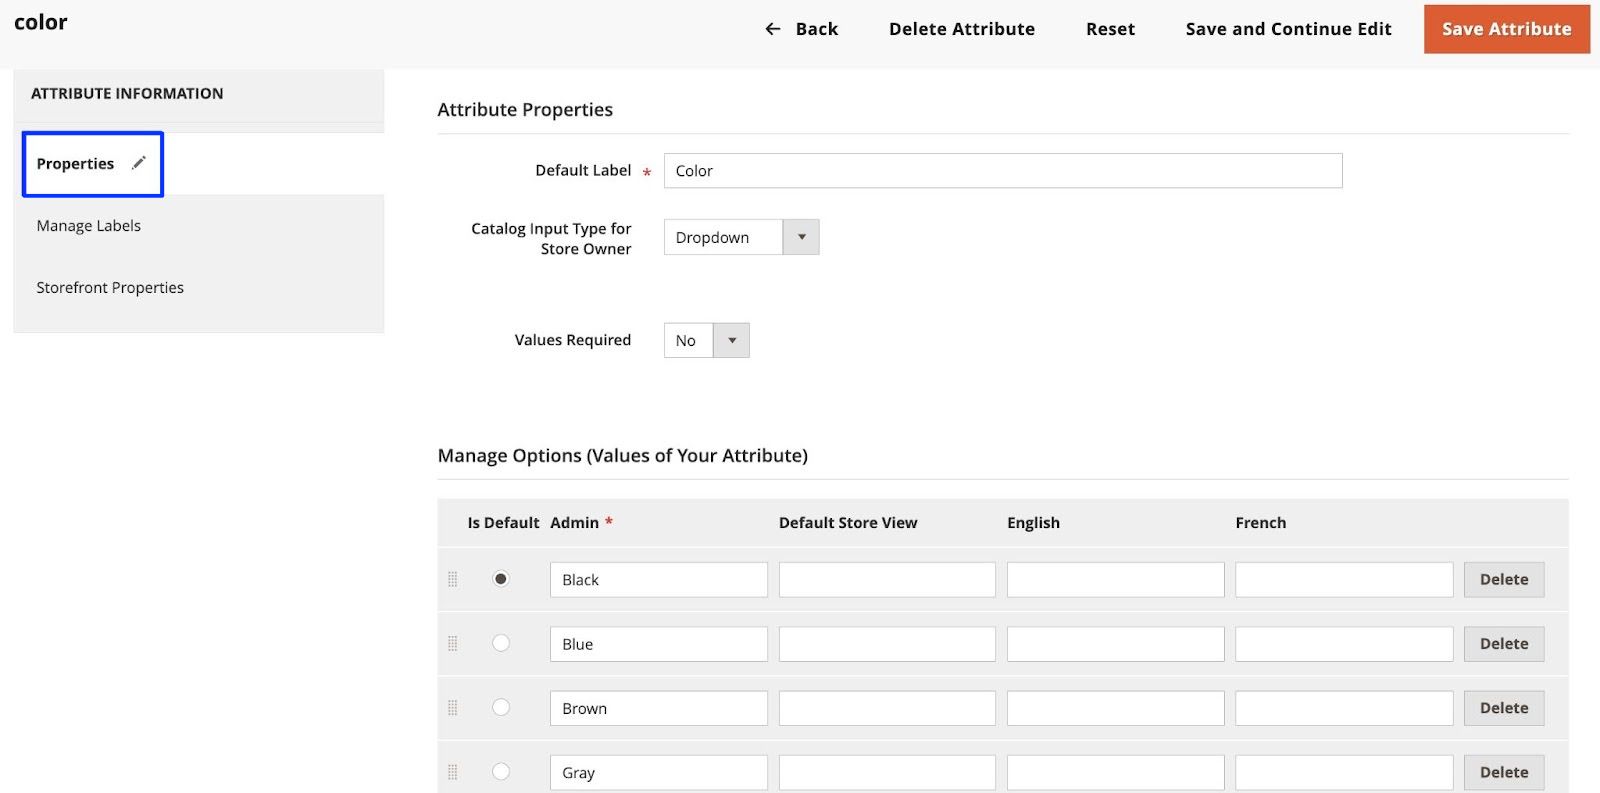1600x793 pixels.
Task: Reset the attribute form
Action: click(x=1110, y=29)
